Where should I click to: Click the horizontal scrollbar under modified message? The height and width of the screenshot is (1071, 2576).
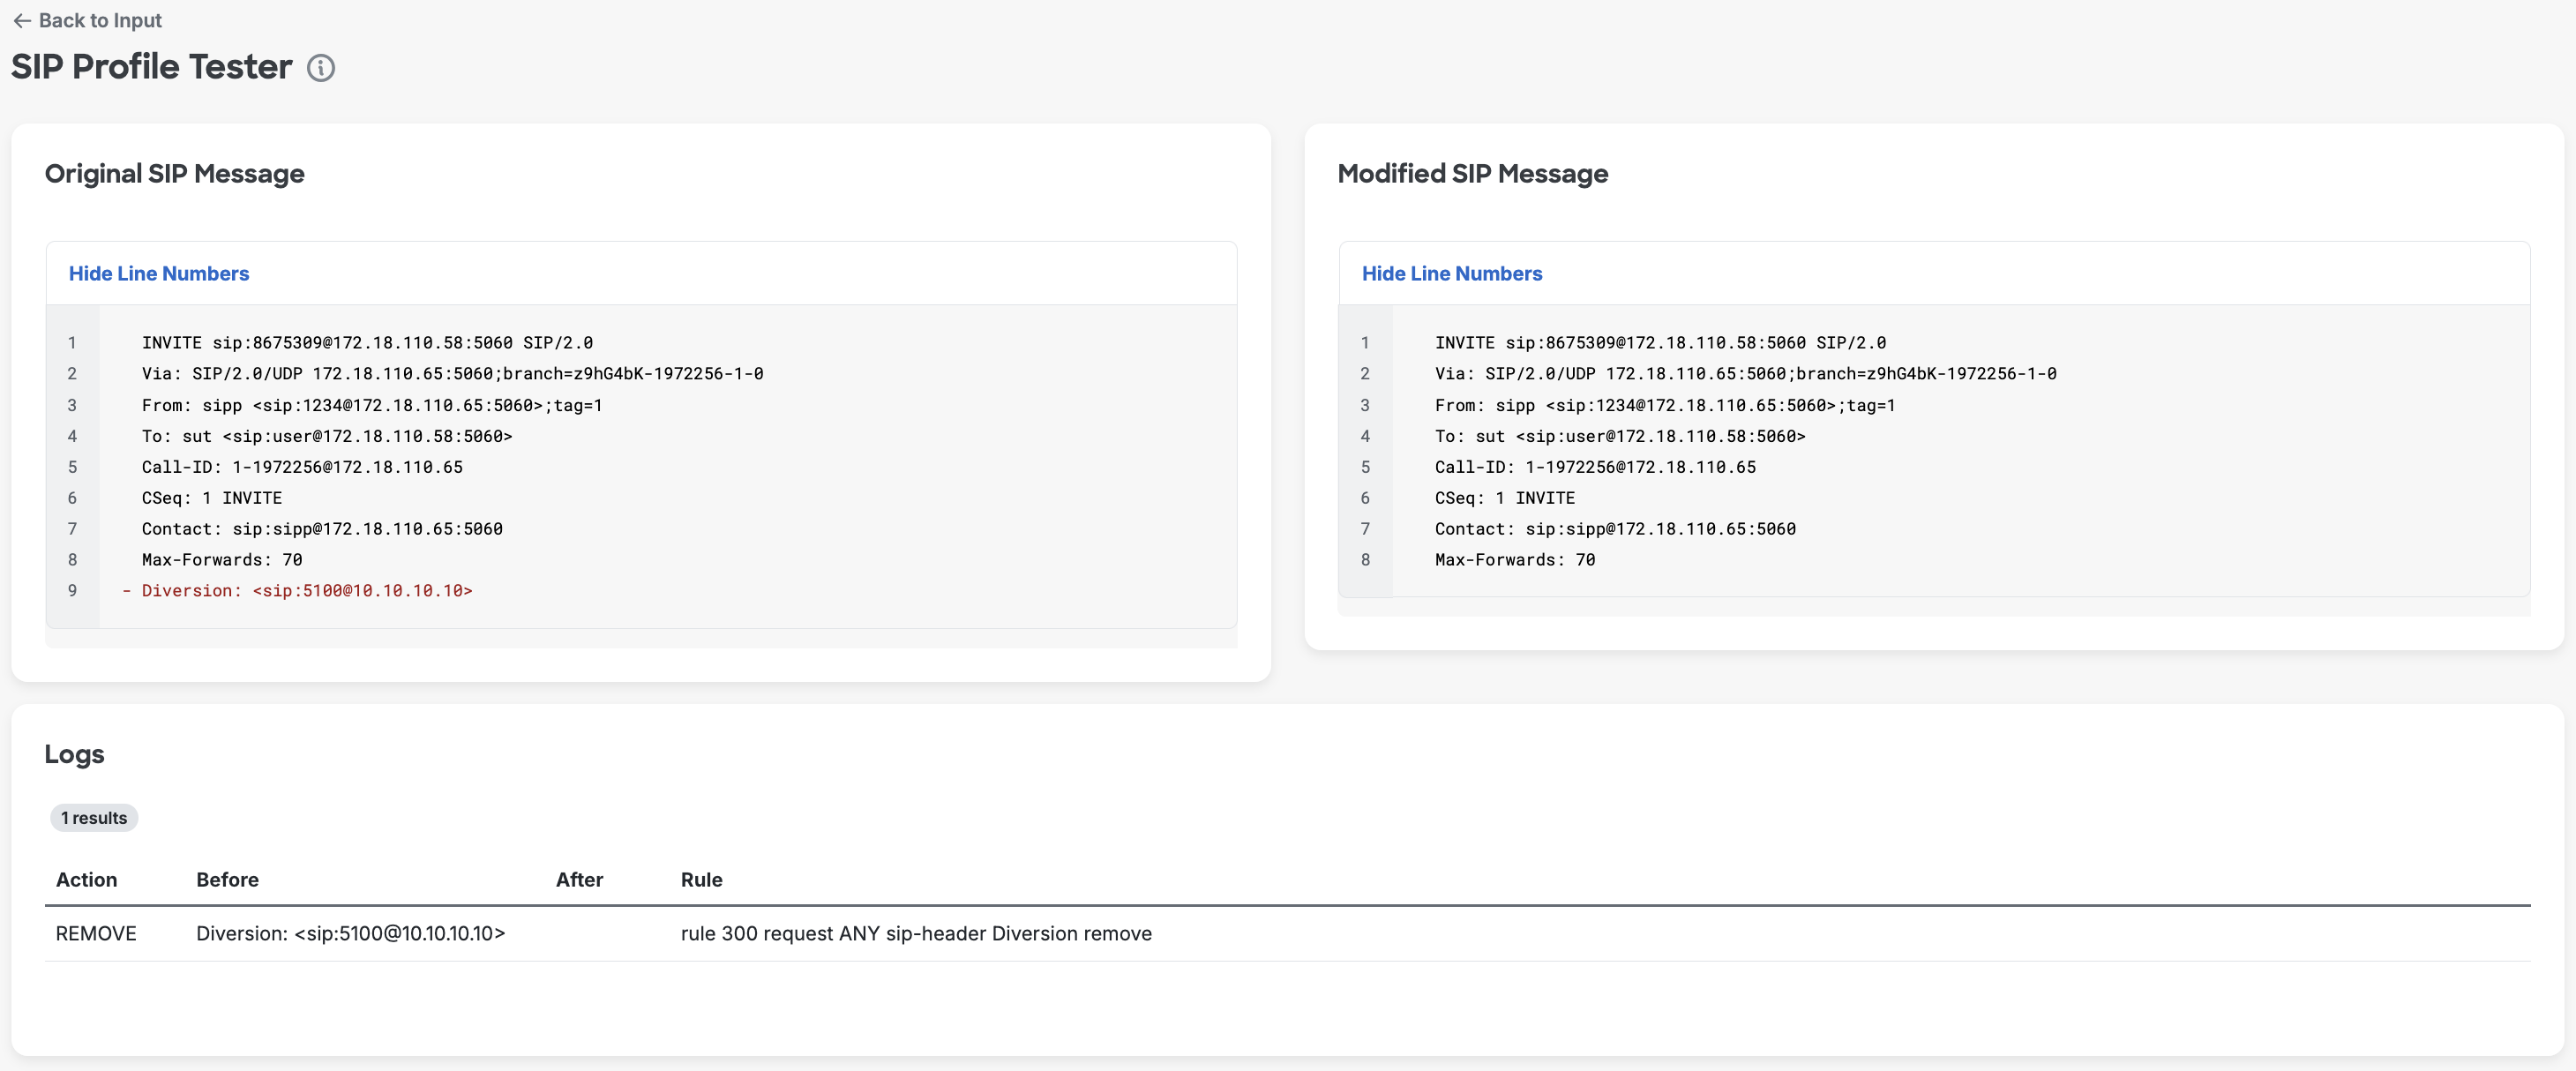1934,607
